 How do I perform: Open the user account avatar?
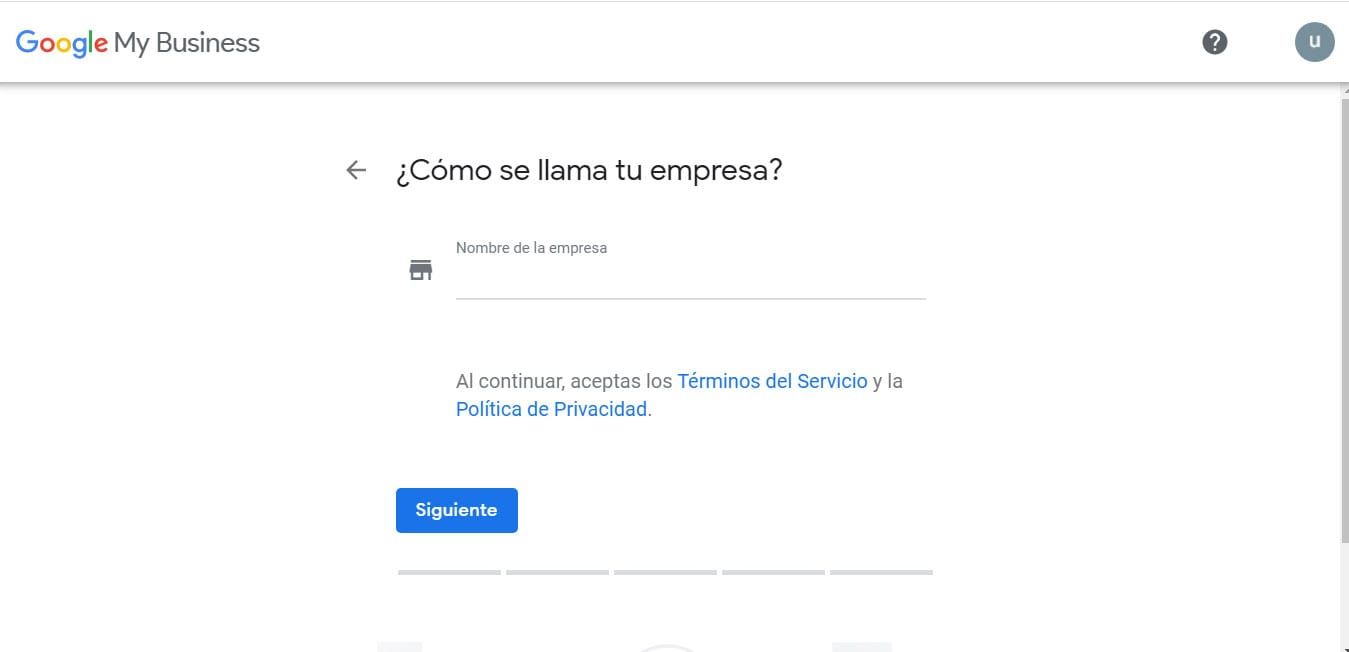1315,42
